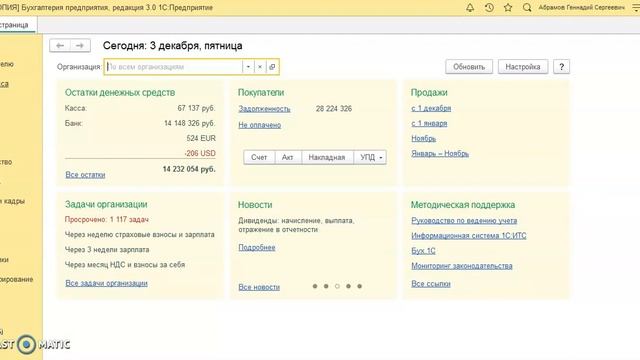Open Руководство по ведению учета link

(464, 220)
